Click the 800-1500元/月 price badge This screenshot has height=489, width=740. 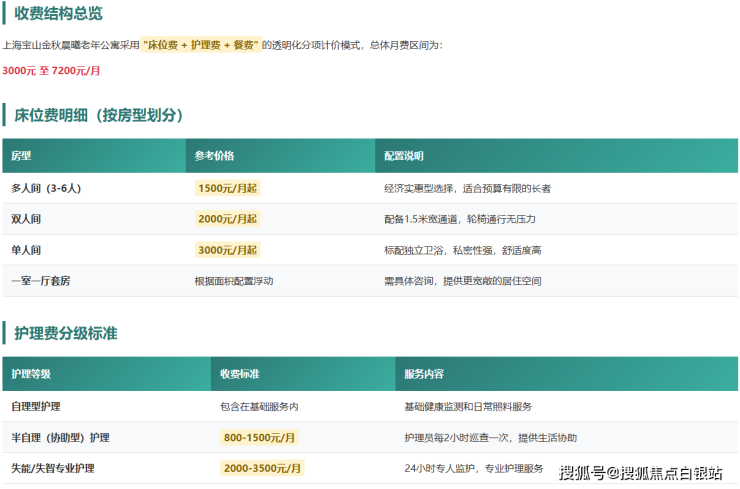(259, 437)
